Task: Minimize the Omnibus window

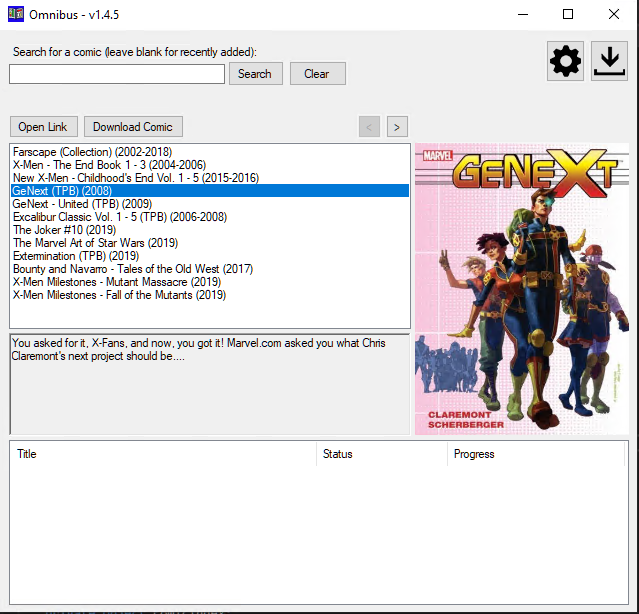Action: coord(523,15)
